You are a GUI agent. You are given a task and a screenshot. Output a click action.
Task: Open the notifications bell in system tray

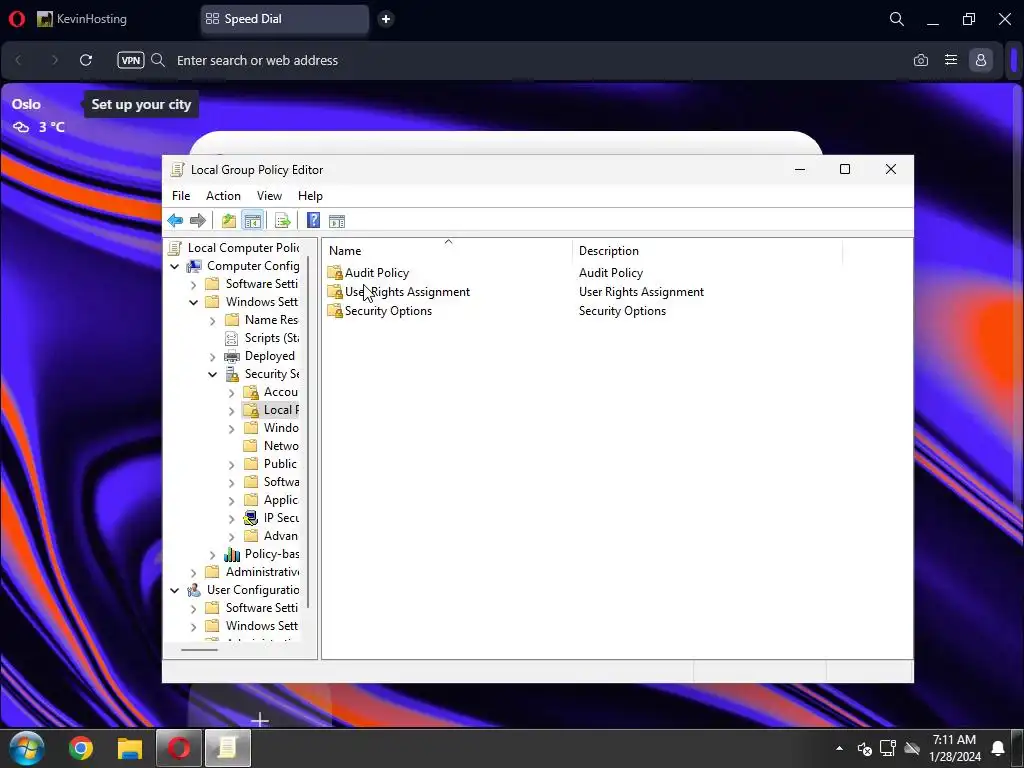coord(999,748)
